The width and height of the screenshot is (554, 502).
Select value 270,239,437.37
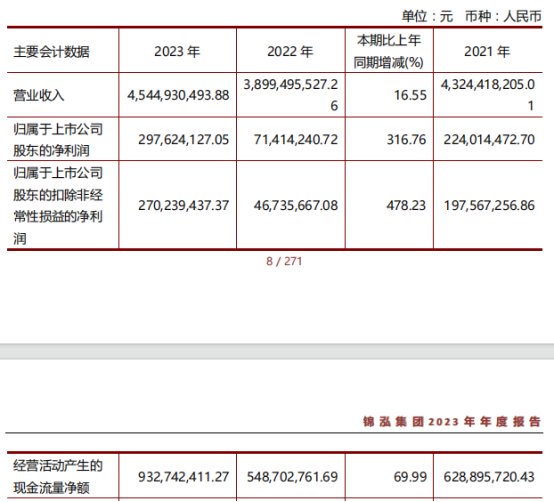pyautogui.click(x=183, y=205)
